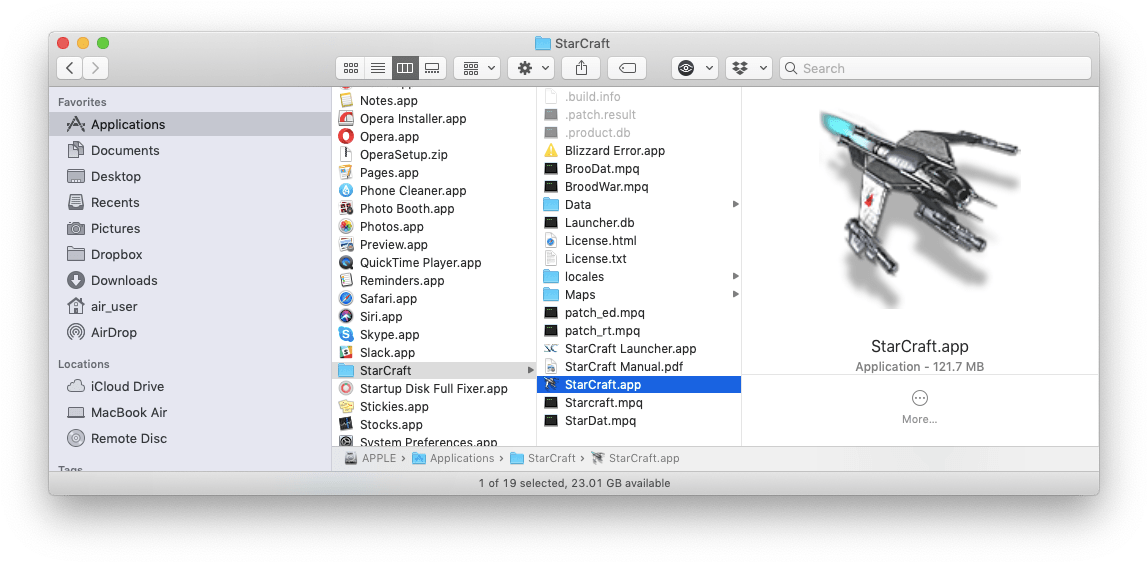Open Applications in the sidebar

190,124
